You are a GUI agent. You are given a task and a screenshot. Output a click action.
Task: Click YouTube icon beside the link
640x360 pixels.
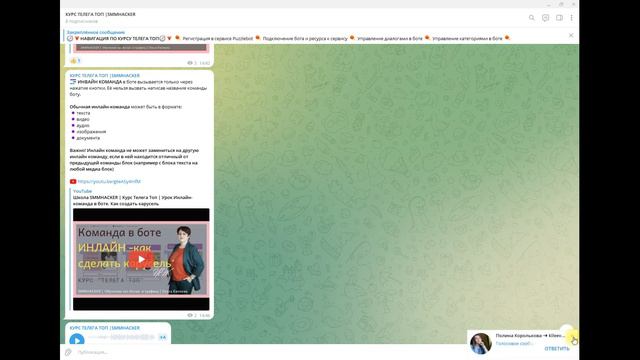(73, 181)
